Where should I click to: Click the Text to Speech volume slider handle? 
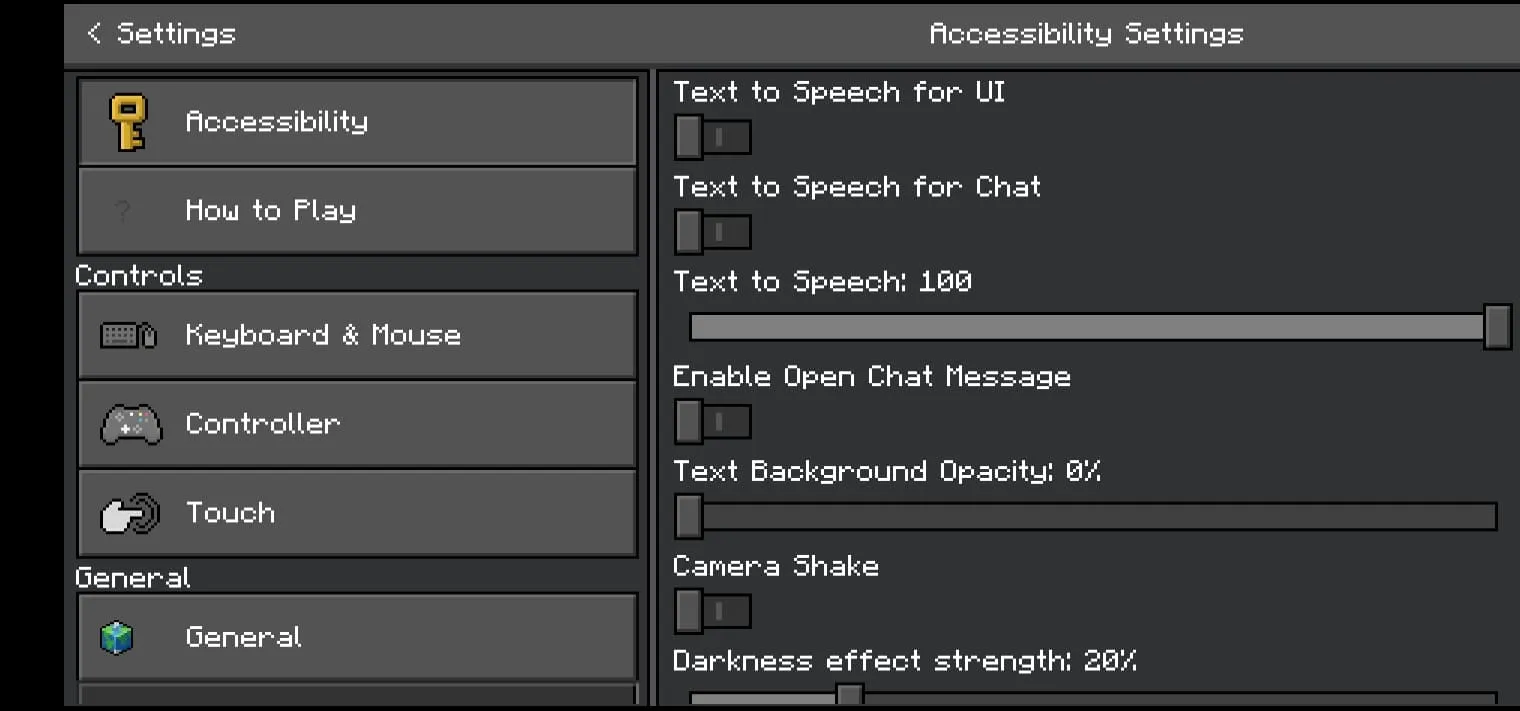pyautogui.click(x=1497, y=327)
